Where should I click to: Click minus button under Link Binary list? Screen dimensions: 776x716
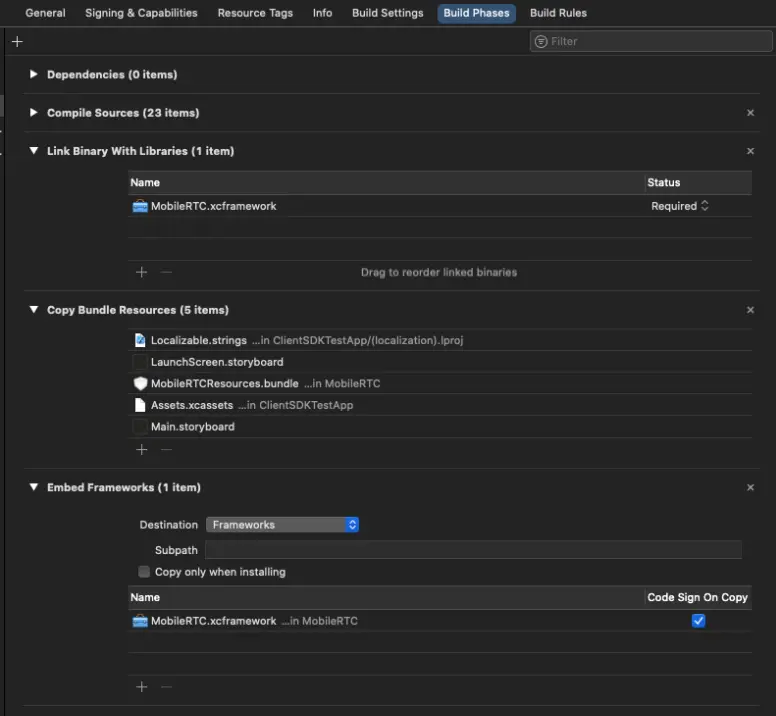[166, 272]
